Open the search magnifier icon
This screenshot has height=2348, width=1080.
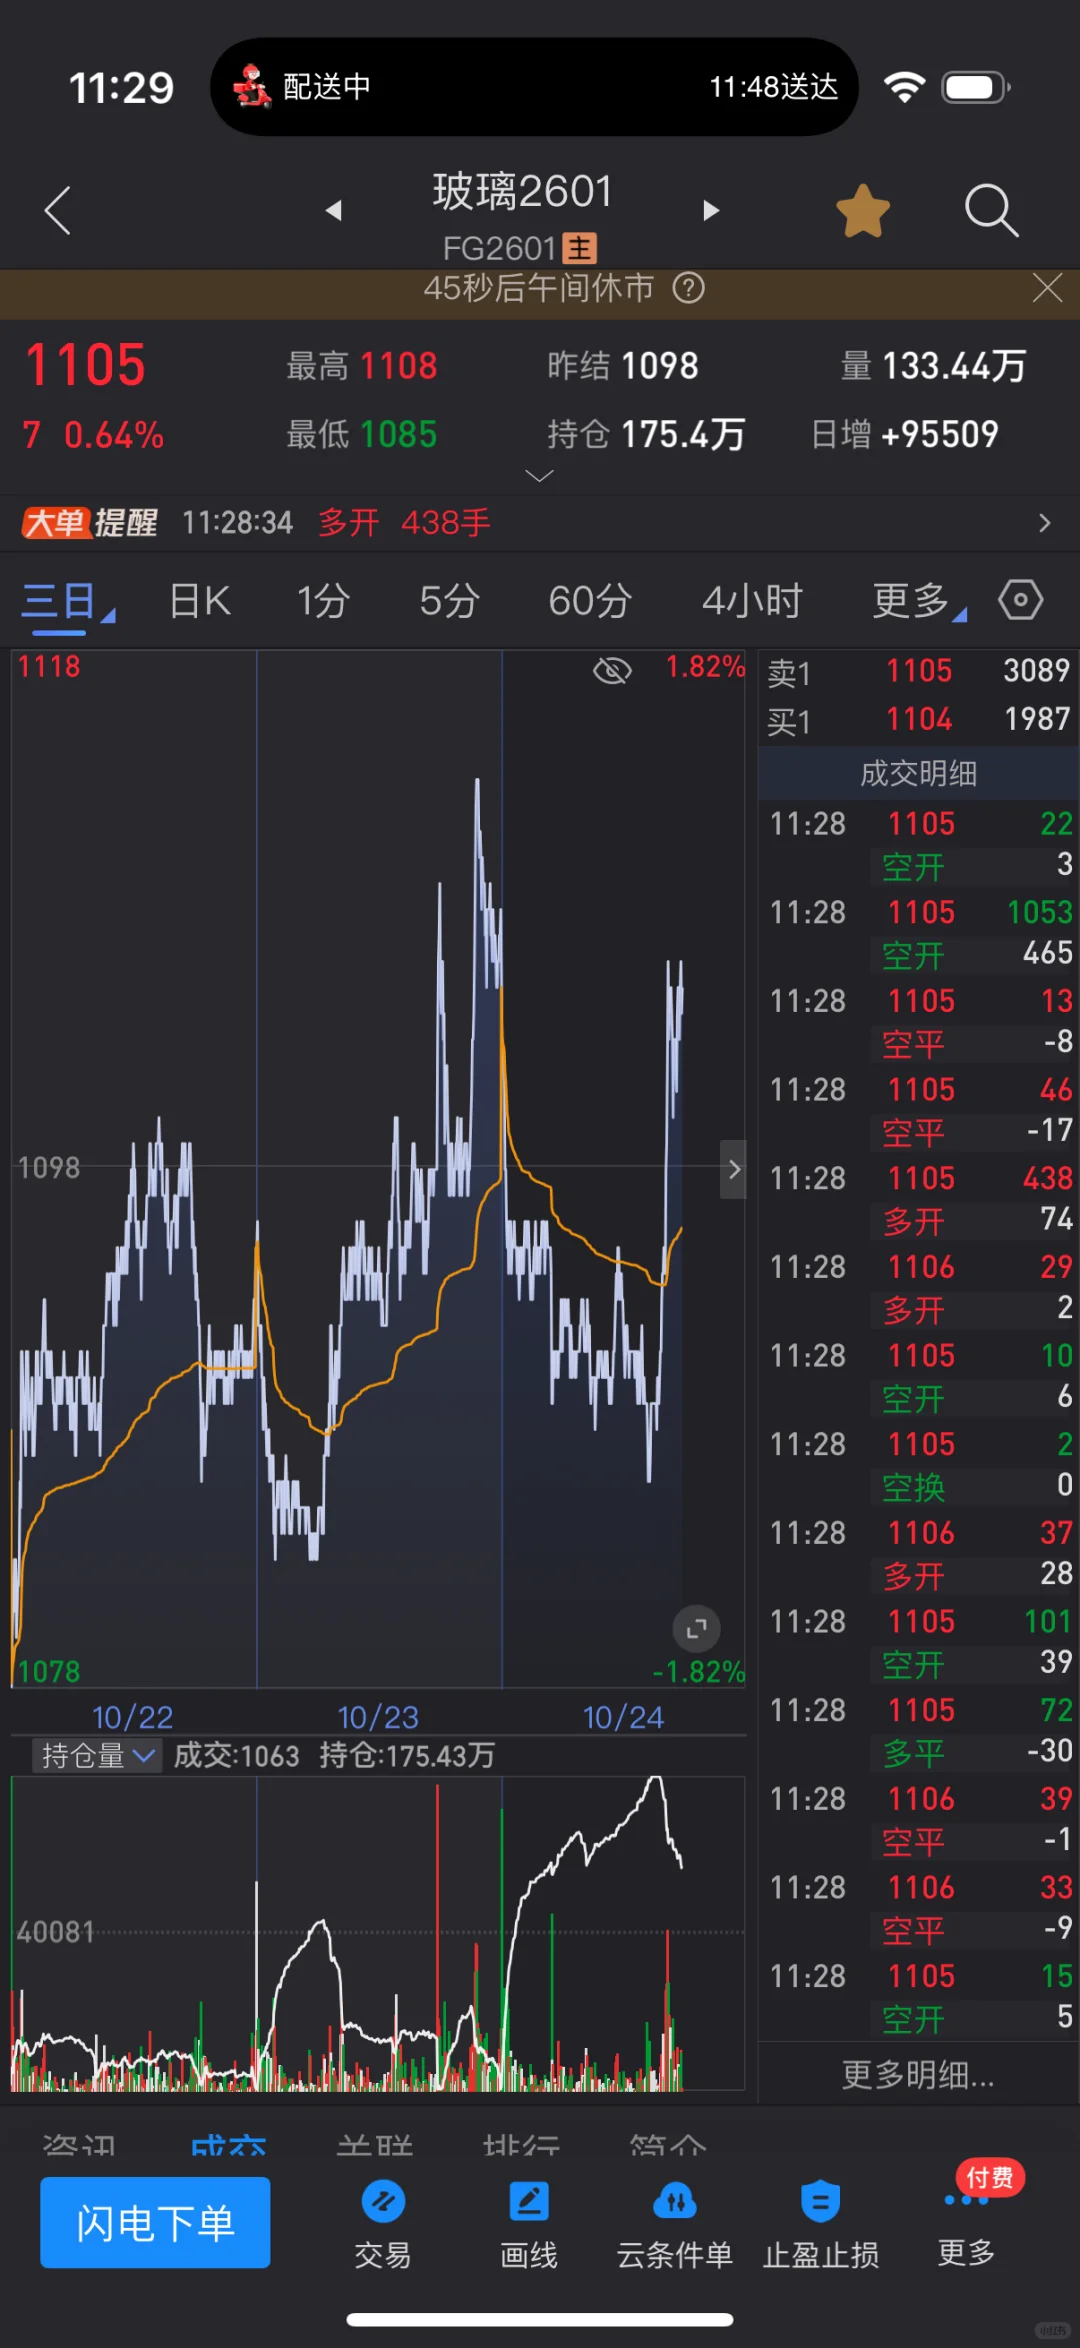tap(991, 210)
